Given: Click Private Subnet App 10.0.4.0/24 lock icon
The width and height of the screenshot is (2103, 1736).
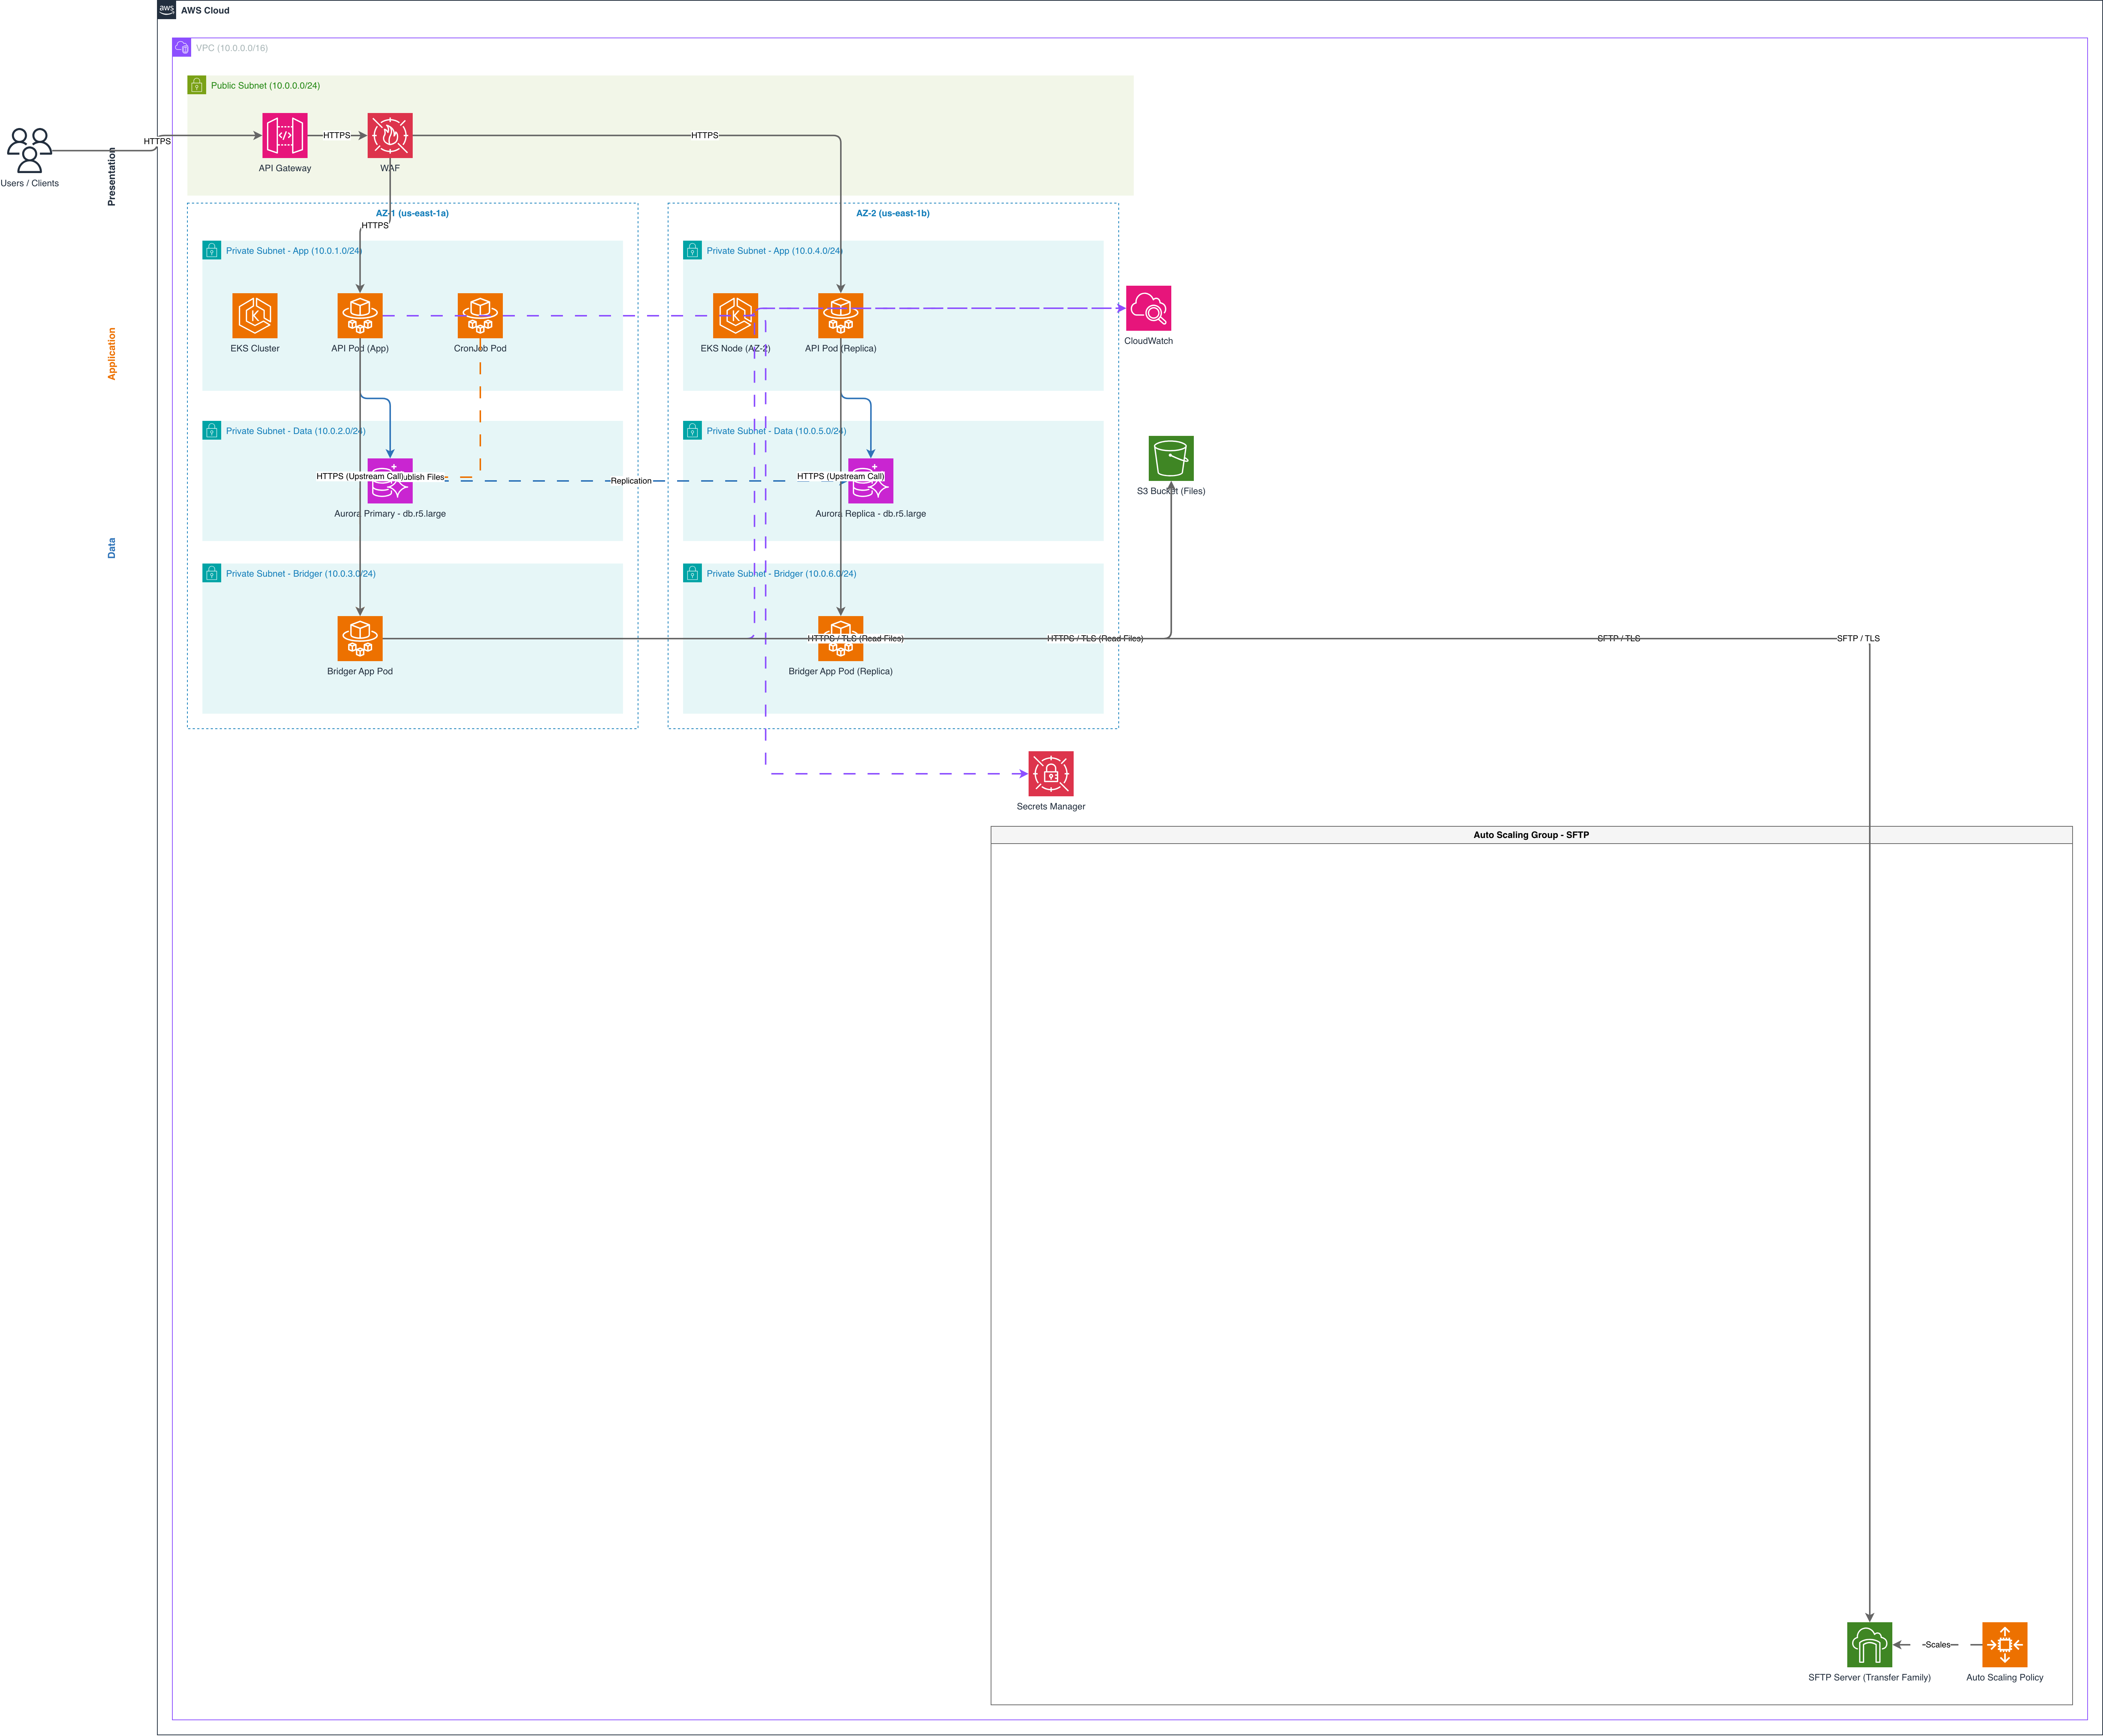Looking at the screenshot, I should tap(693, 250).
